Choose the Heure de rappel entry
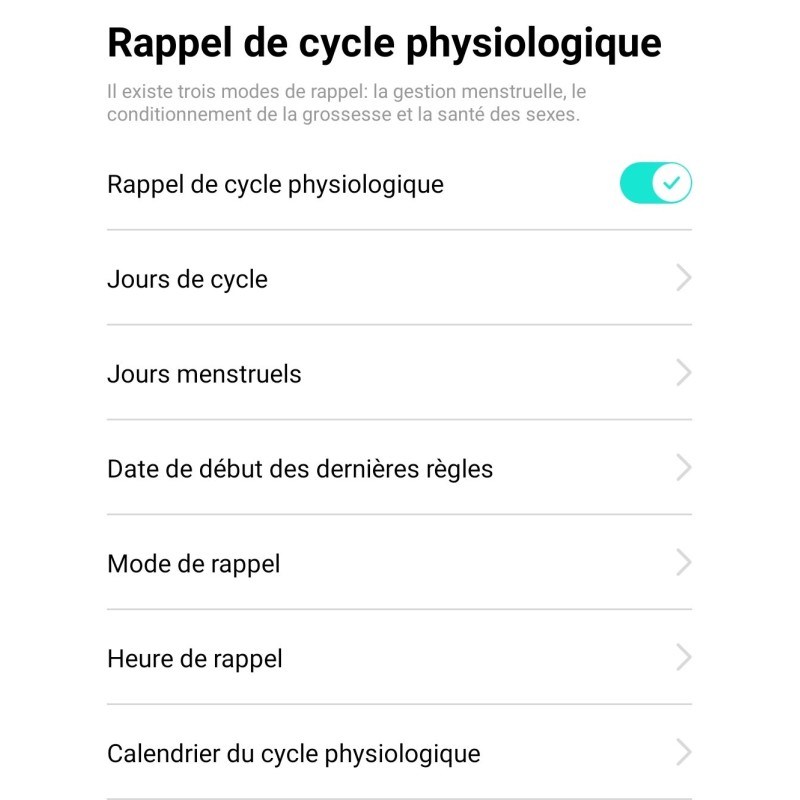The image size is (800, 800). click(x=195, y=659)
